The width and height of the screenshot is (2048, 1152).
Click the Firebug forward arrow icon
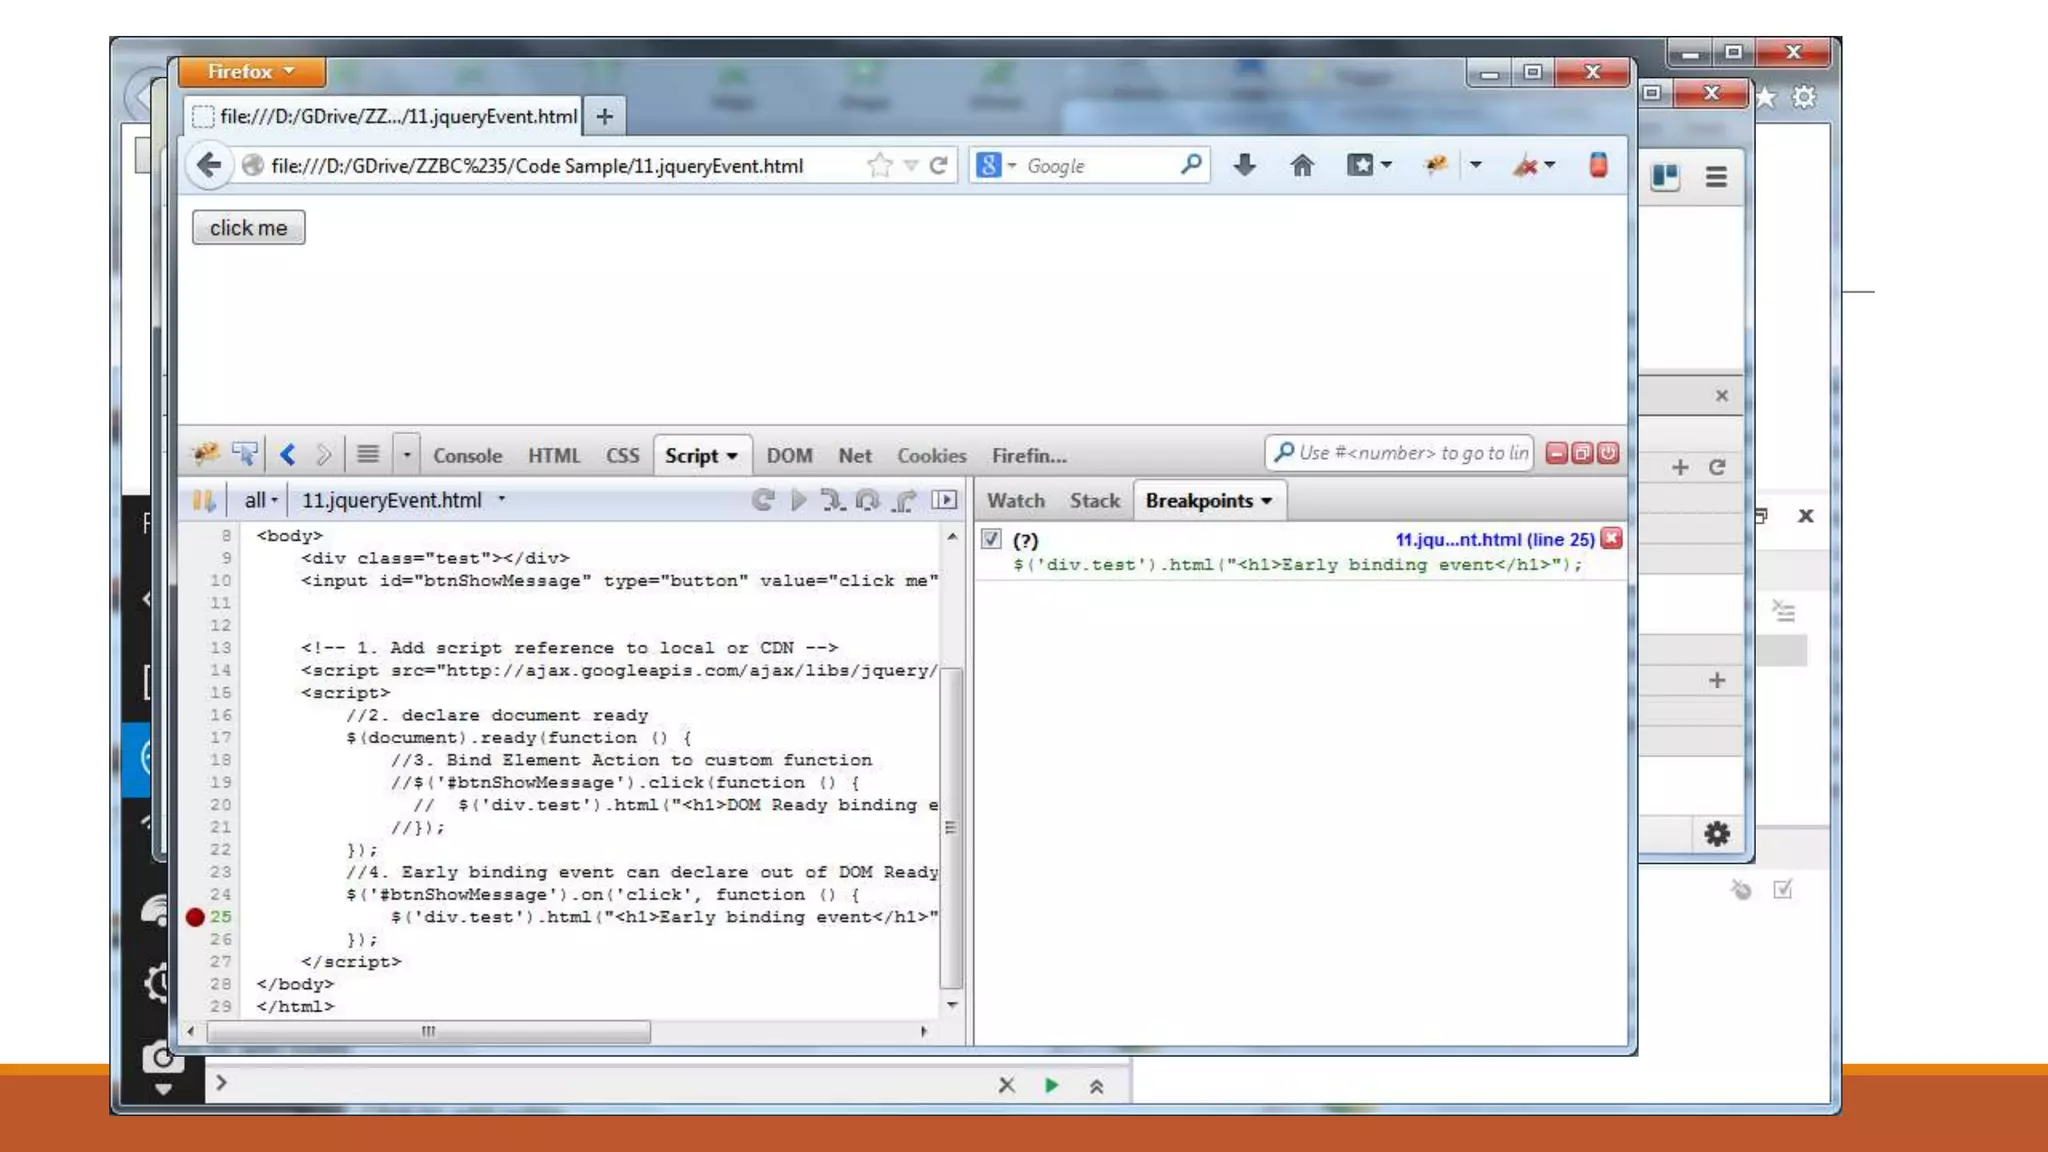(323, 455)
